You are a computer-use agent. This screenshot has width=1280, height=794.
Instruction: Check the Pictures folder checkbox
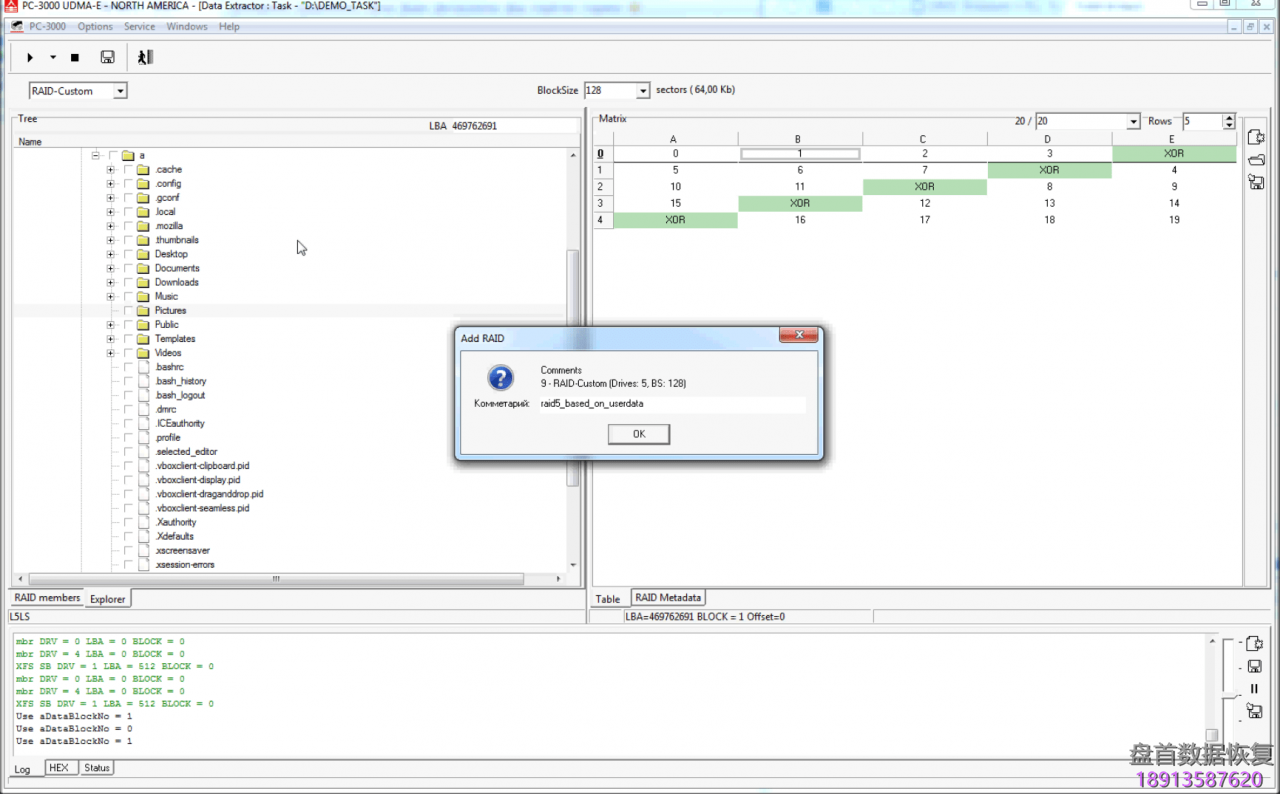pos(128,311)
